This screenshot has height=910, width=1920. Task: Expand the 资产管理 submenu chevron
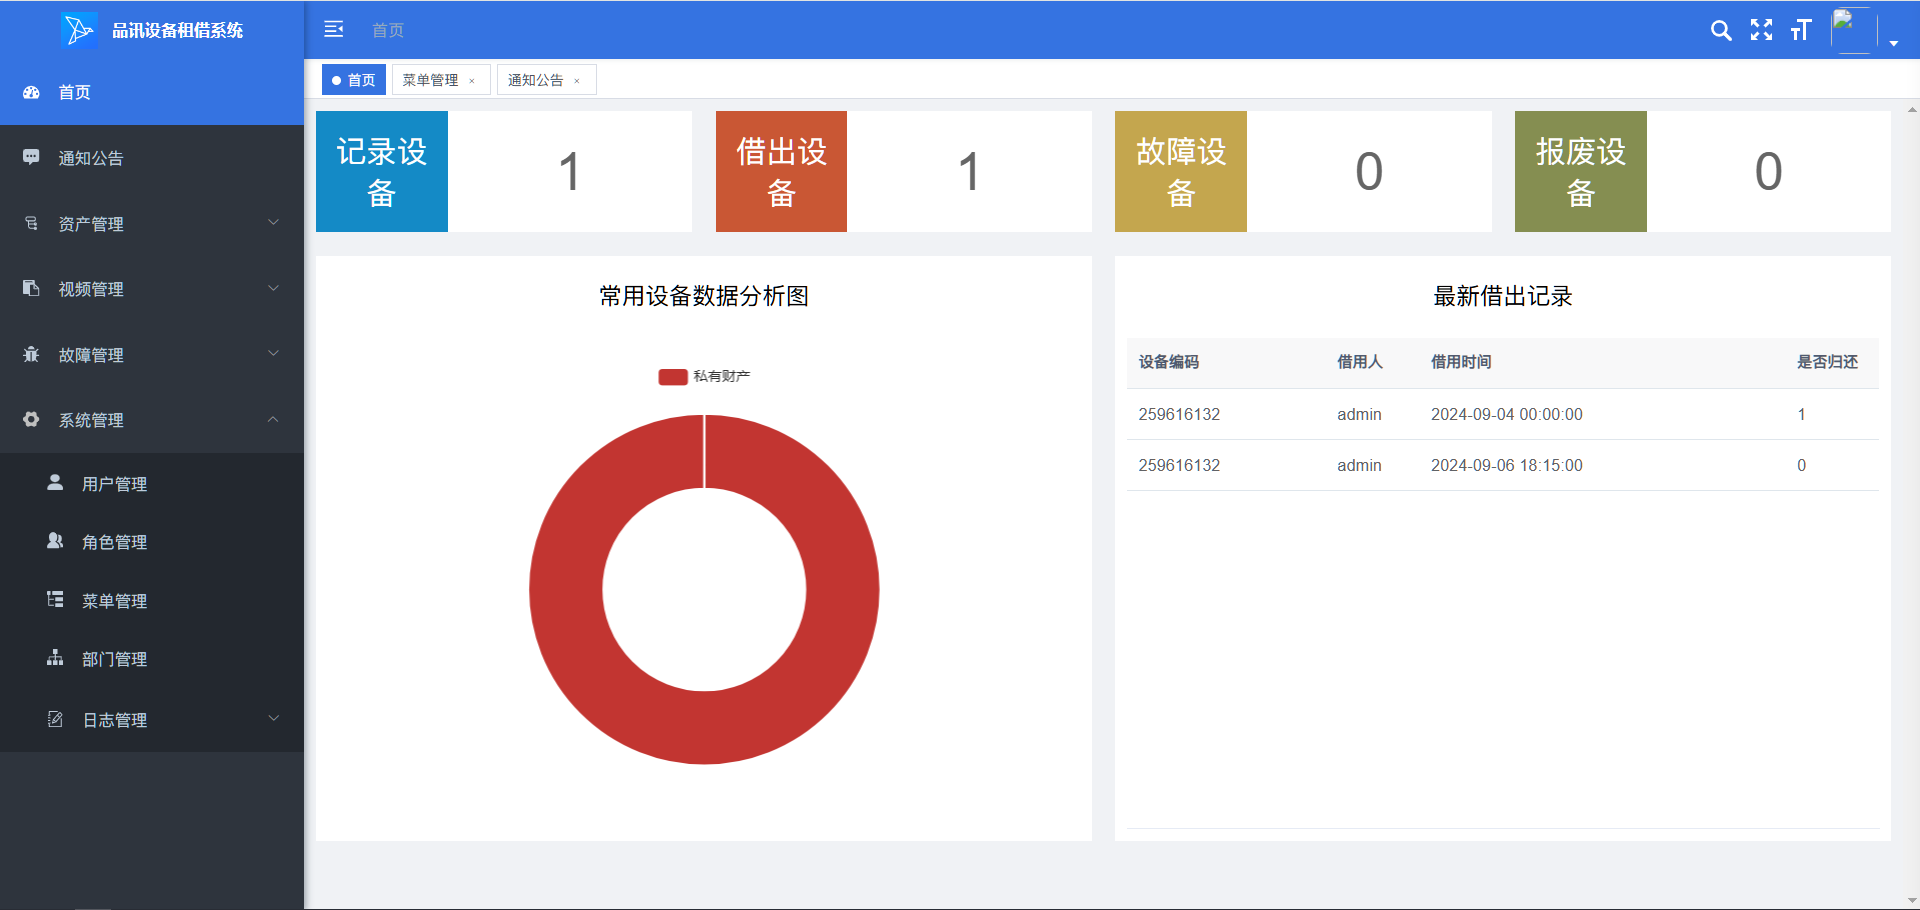pos(273,222)
